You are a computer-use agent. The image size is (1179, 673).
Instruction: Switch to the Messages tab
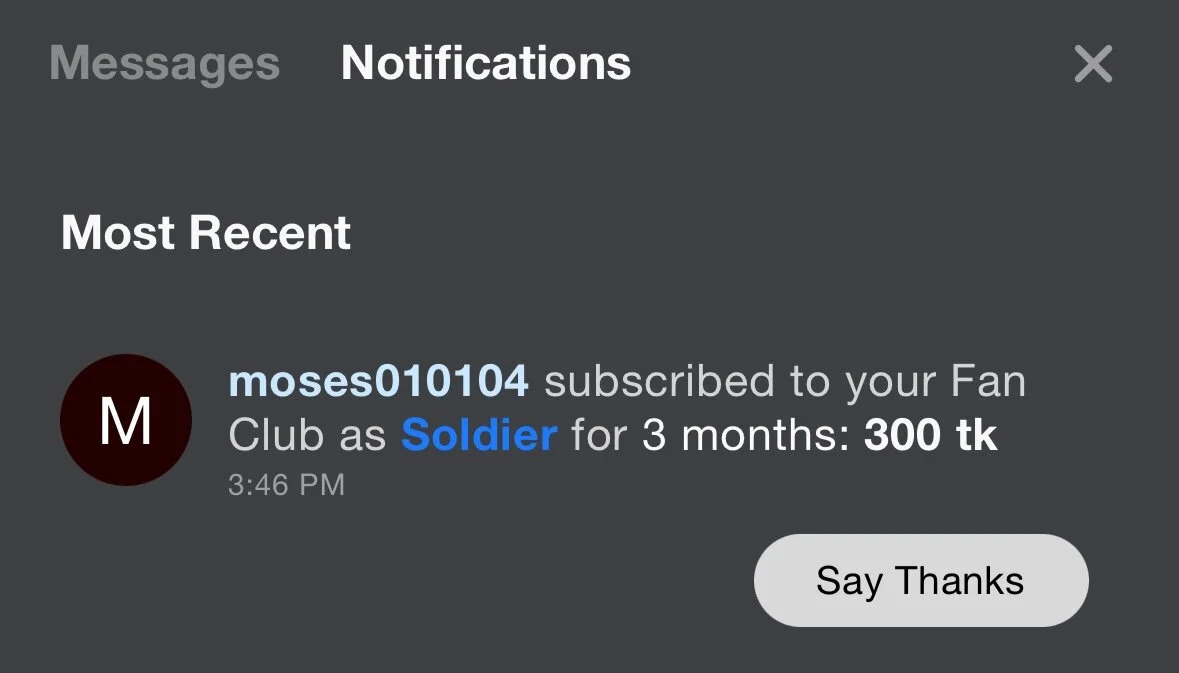click(164, 64)
